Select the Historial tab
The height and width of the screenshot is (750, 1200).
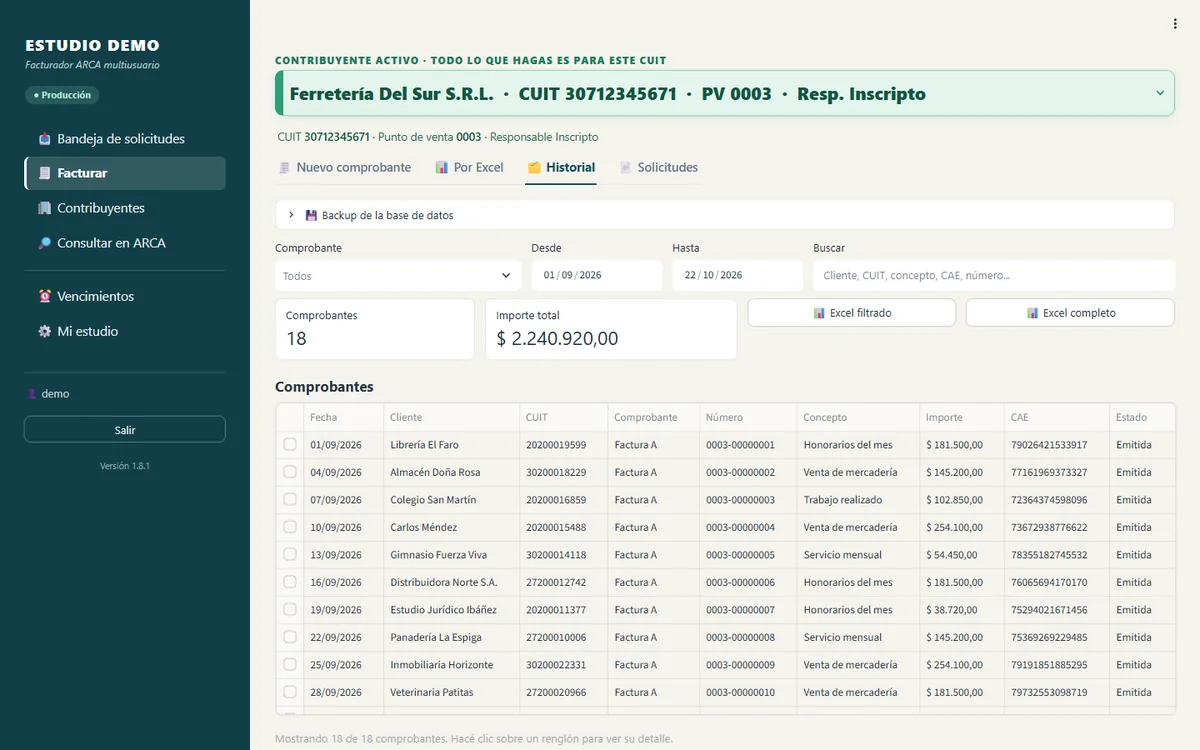(x=561, y=167)
